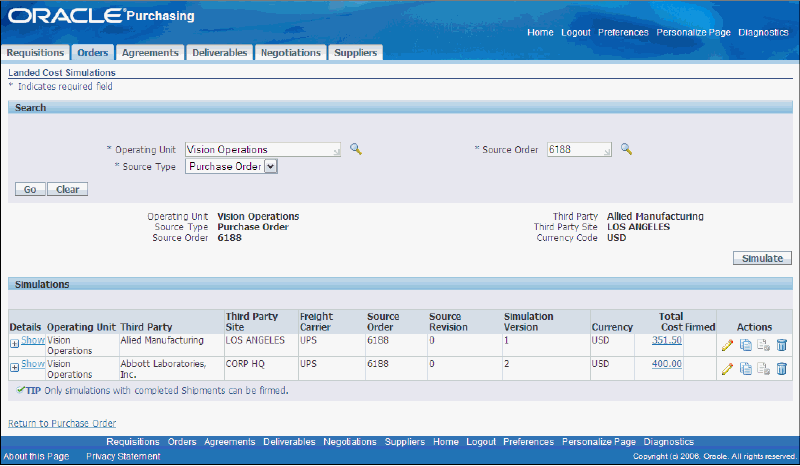Edit the Abbott Laboratories simulation with pencil
Screen dimensions: 800x466
727,369
